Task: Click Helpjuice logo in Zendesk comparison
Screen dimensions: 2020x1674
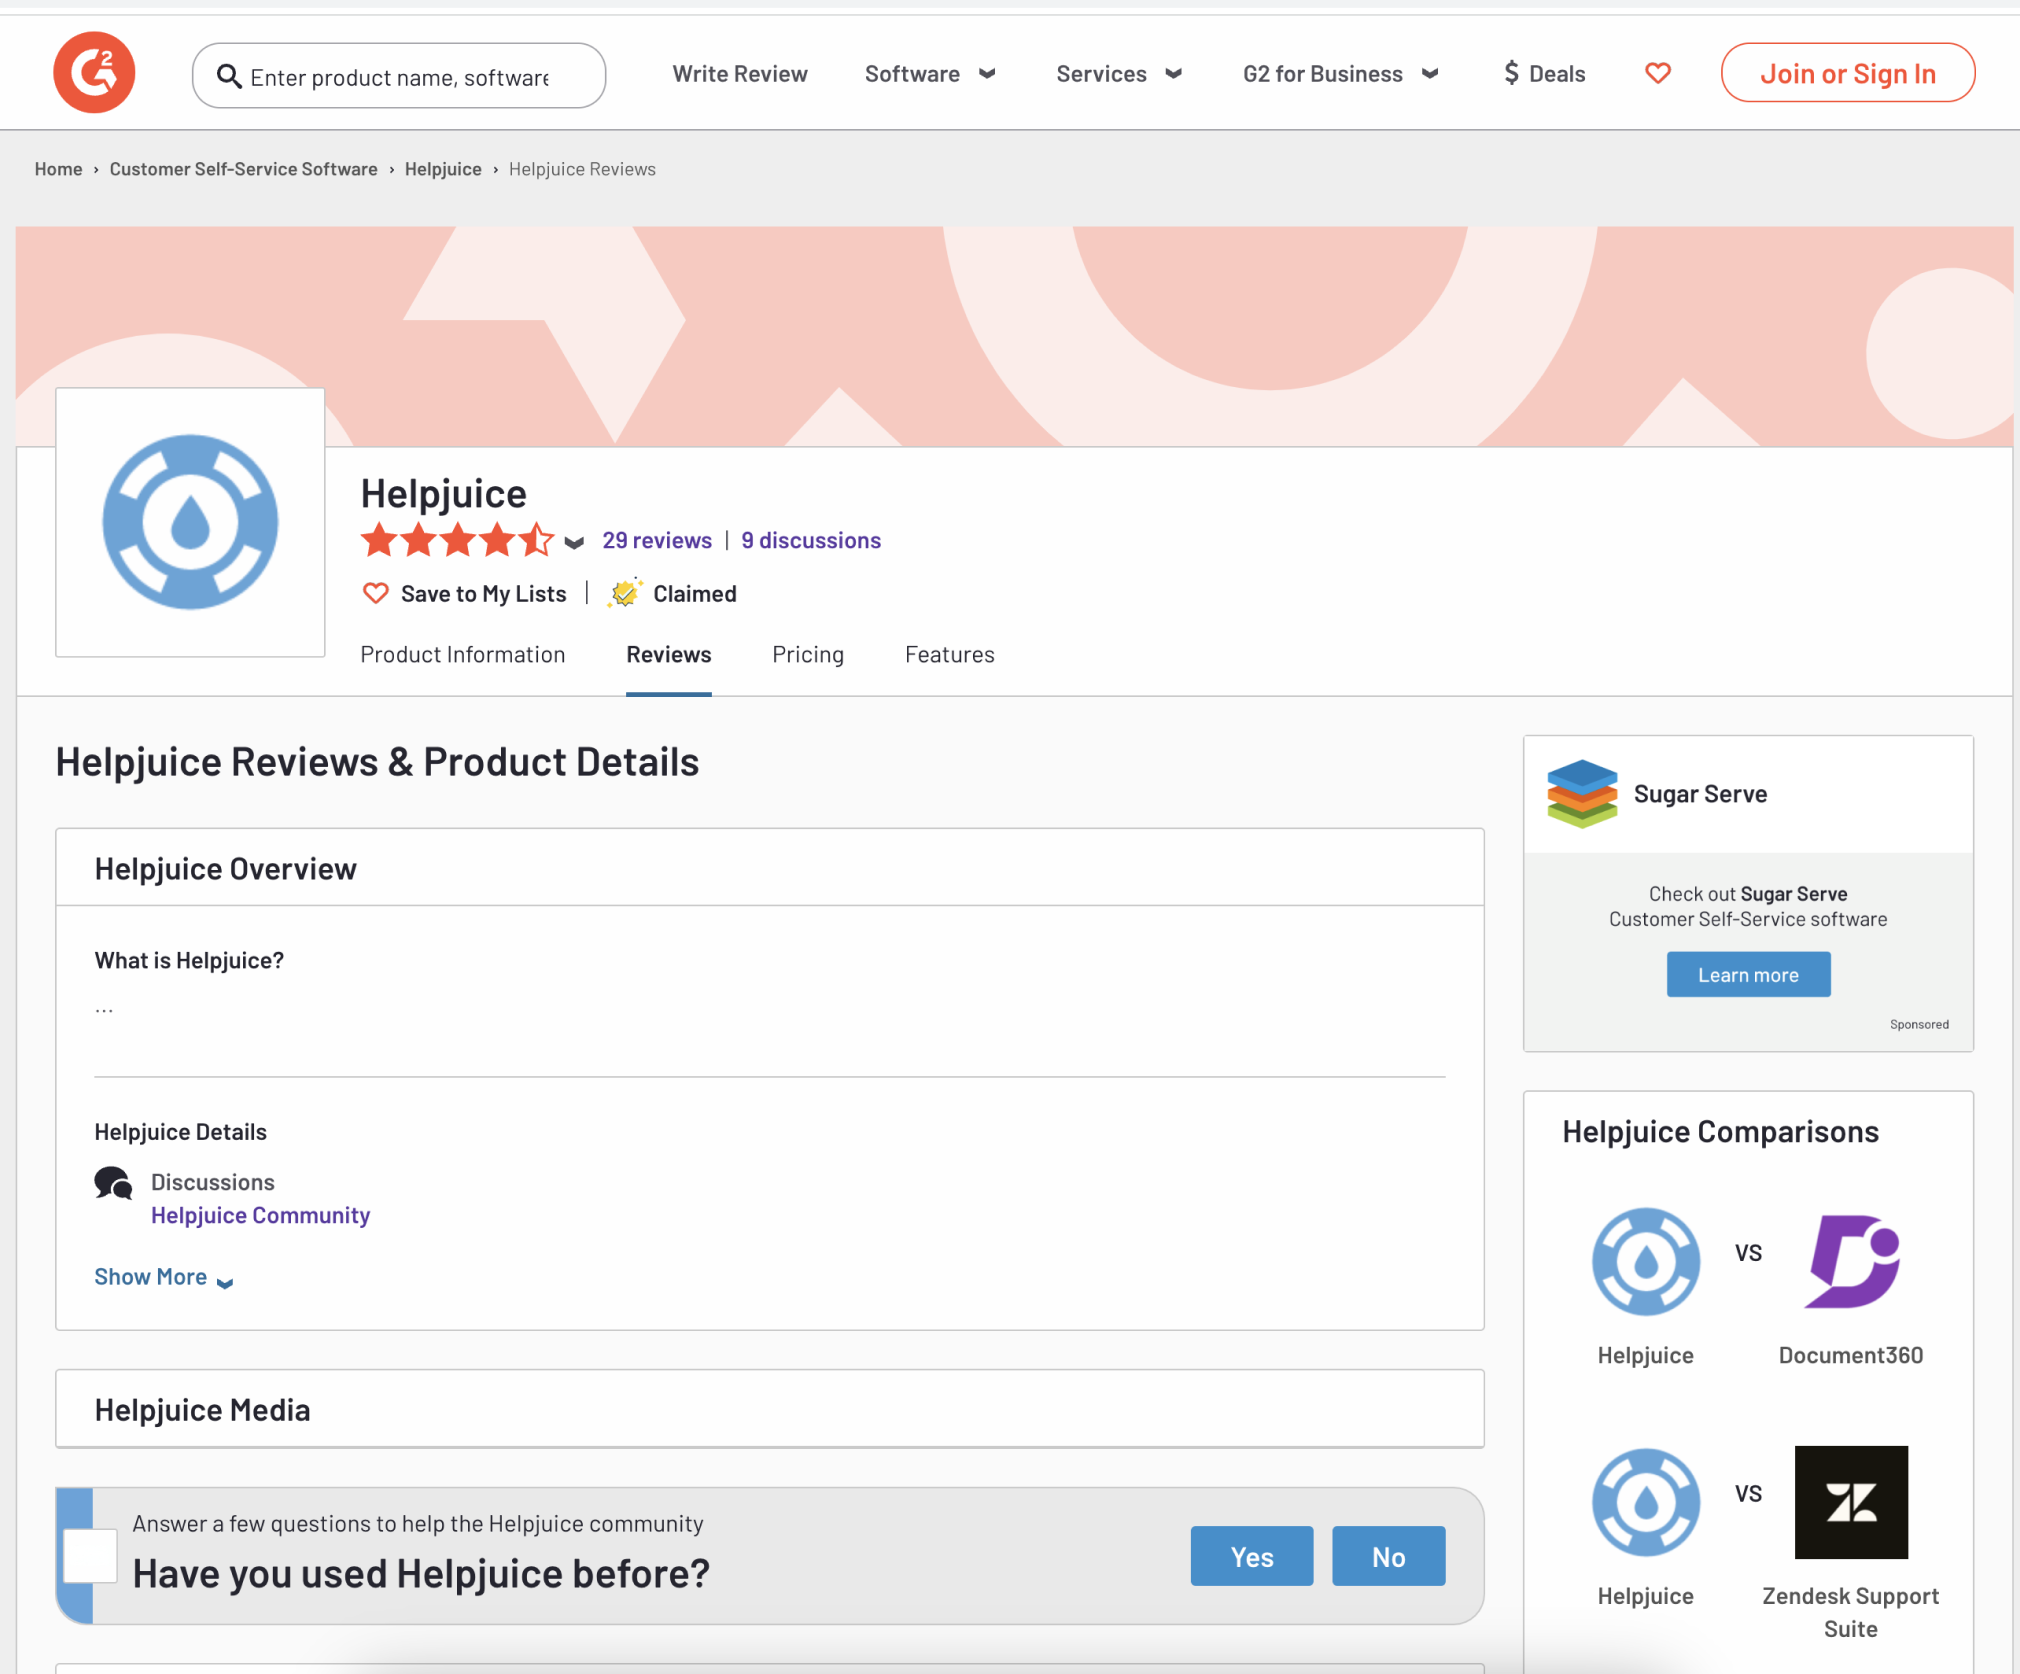Action: pos(1645,1502)
